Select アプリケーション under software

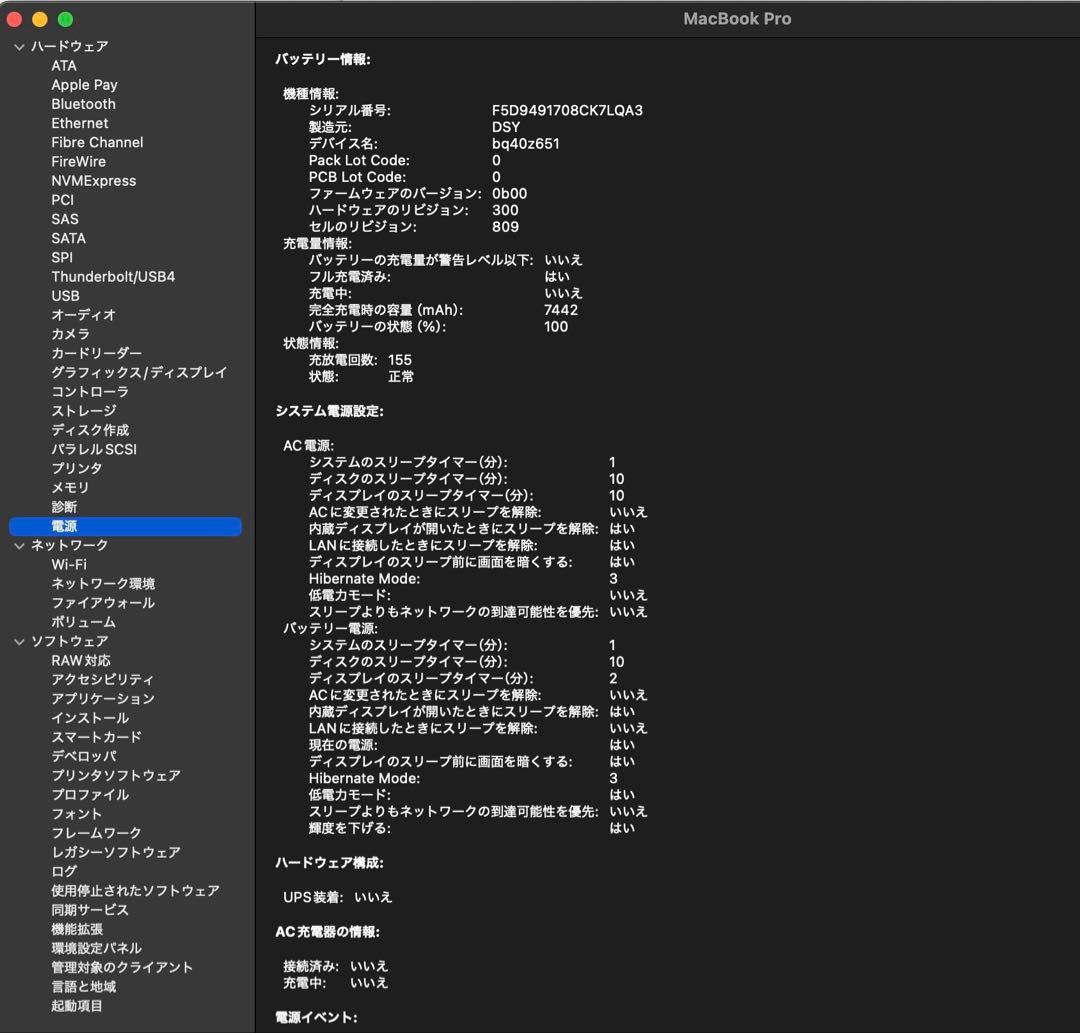103,699
